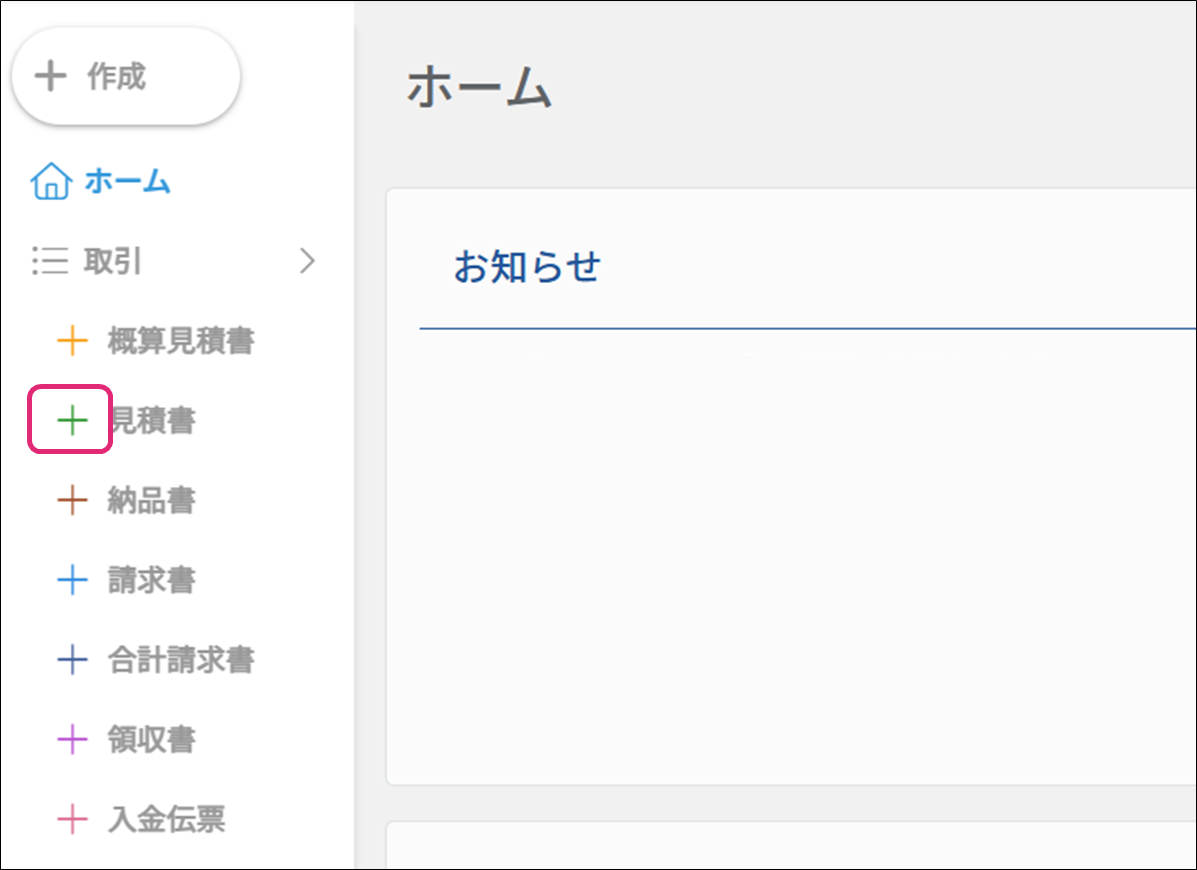Open the 領収書 entry
Screen dimensions: 1197x870
(x=151, y=740)
